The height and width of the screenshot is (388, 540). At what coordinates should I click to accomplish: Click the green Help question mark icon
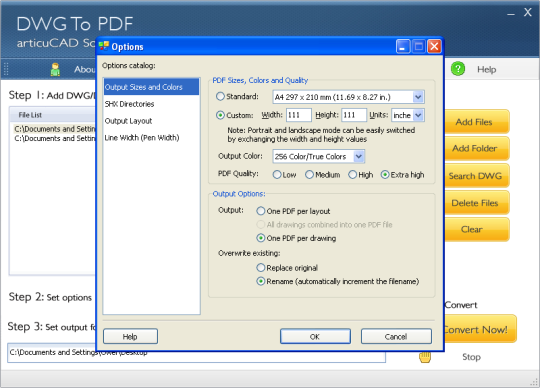tap(458, 69)
